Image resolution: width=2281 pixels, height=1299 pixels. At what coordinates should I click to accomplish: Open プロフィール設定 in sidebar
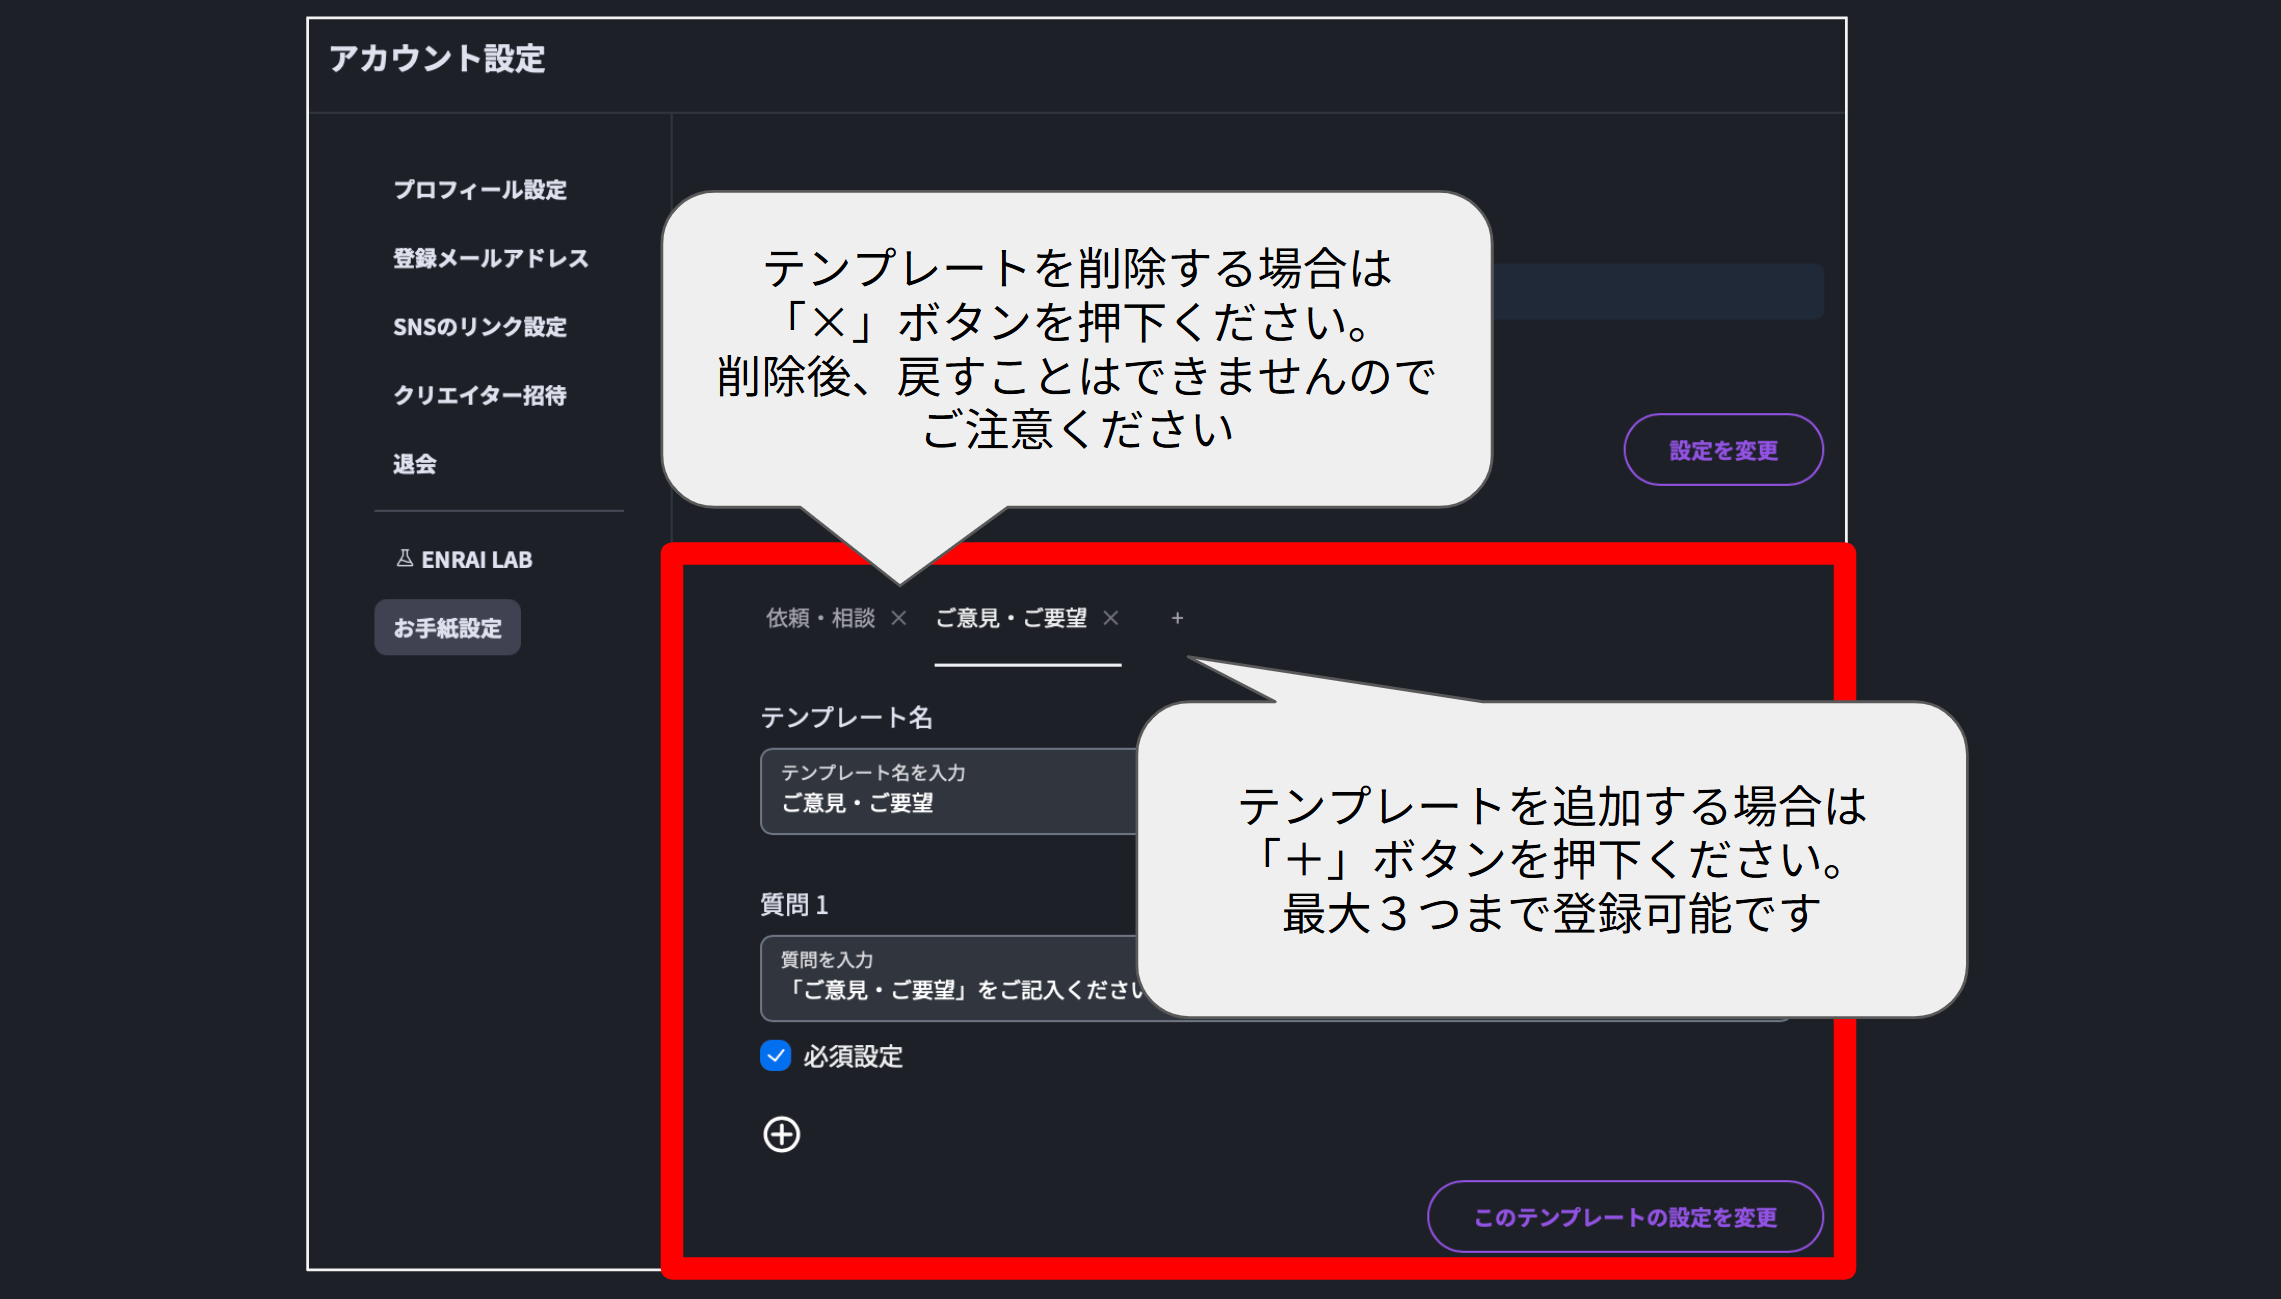point(479,189)
